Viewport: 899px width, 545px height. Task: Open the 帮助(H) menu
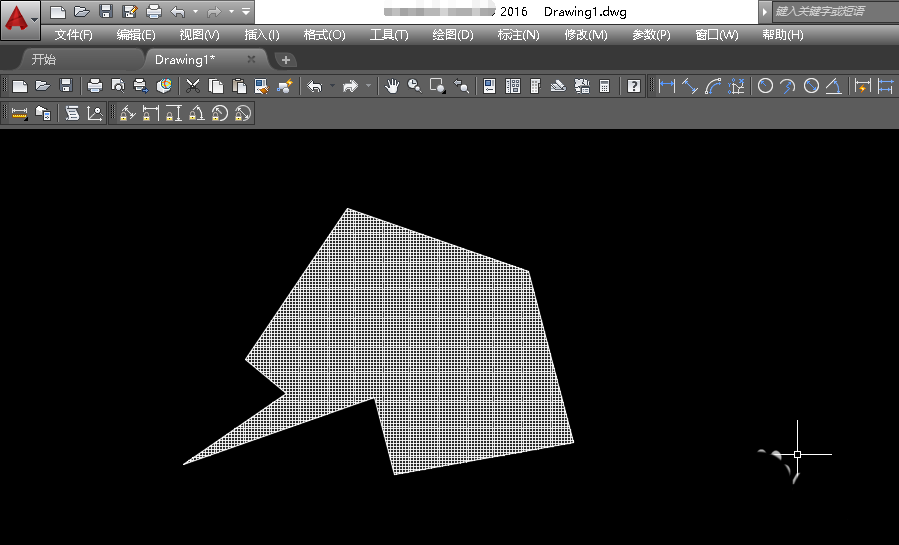coord(783,35)
